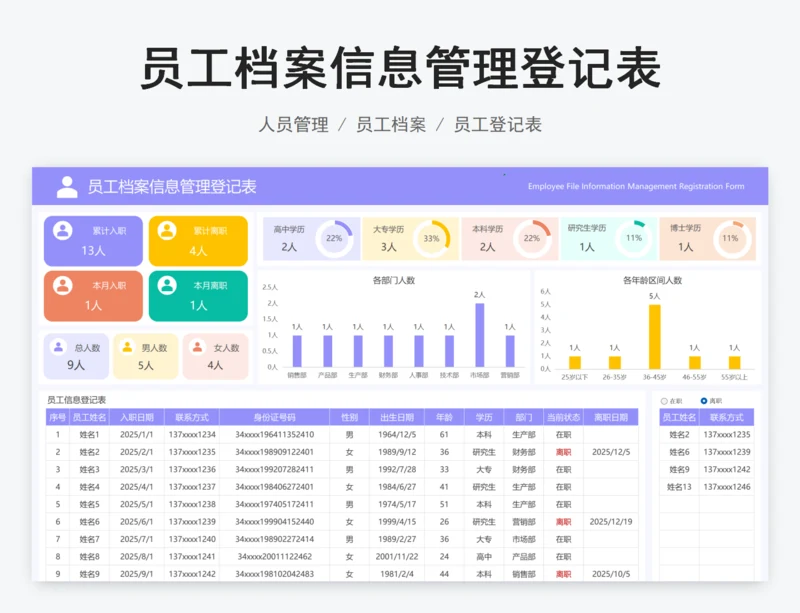Click the person icon beside 总人数
Image resolution: width=800 pixels, height=613 pixels.
point(58,347)
